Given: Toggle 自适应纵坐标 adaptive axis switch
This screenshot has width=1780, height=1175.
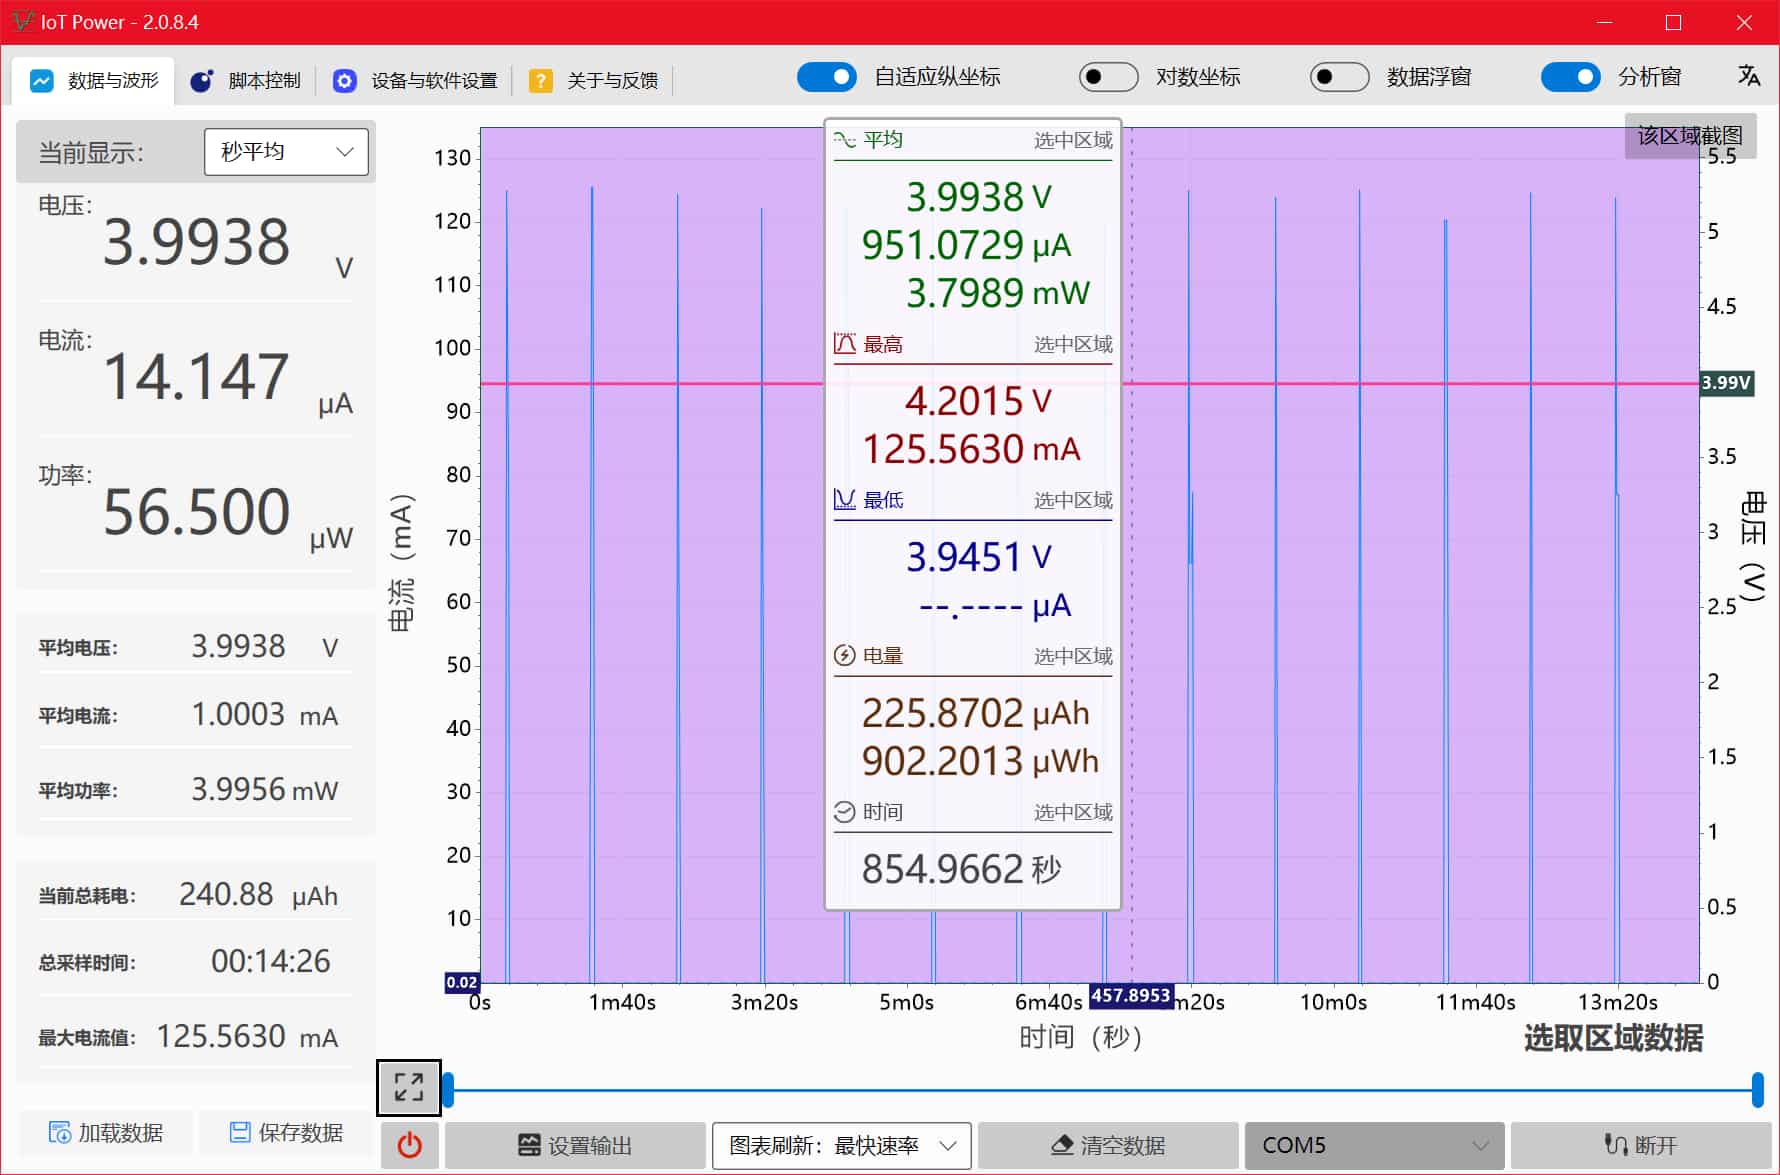Looking at the screenshot, I should (x=827, y=76).
